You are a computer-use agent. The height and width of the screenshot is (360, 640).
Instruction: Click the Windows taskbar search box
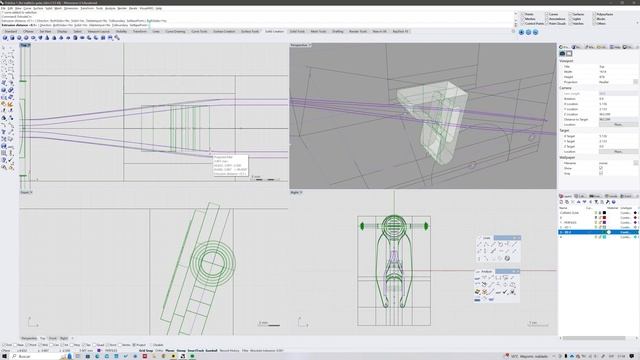coord(37,356)
